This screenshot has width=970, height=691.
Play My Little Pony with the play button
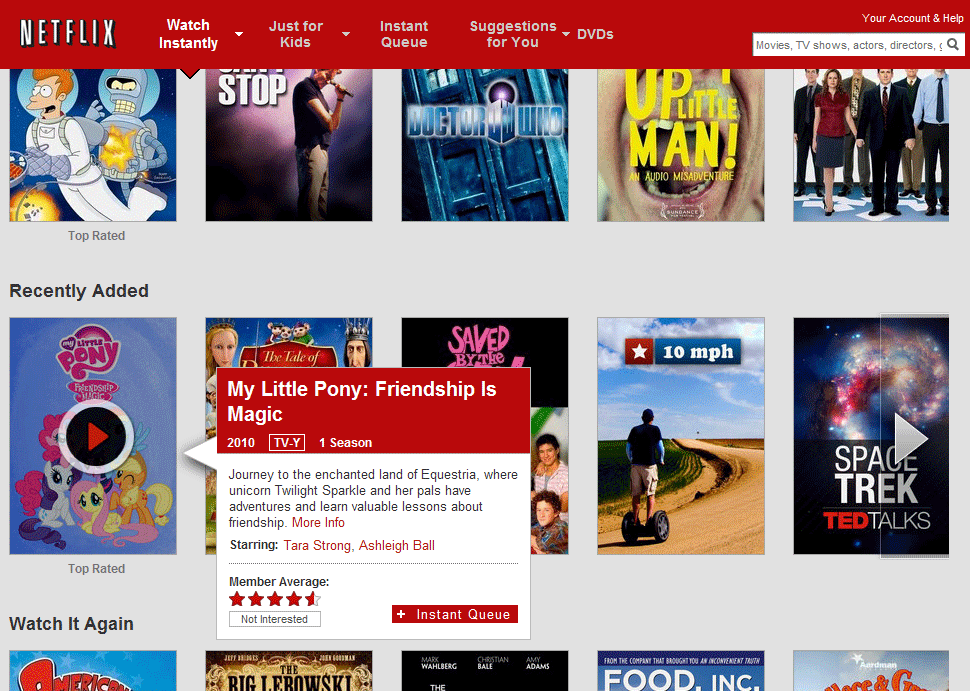coord(95,437)
